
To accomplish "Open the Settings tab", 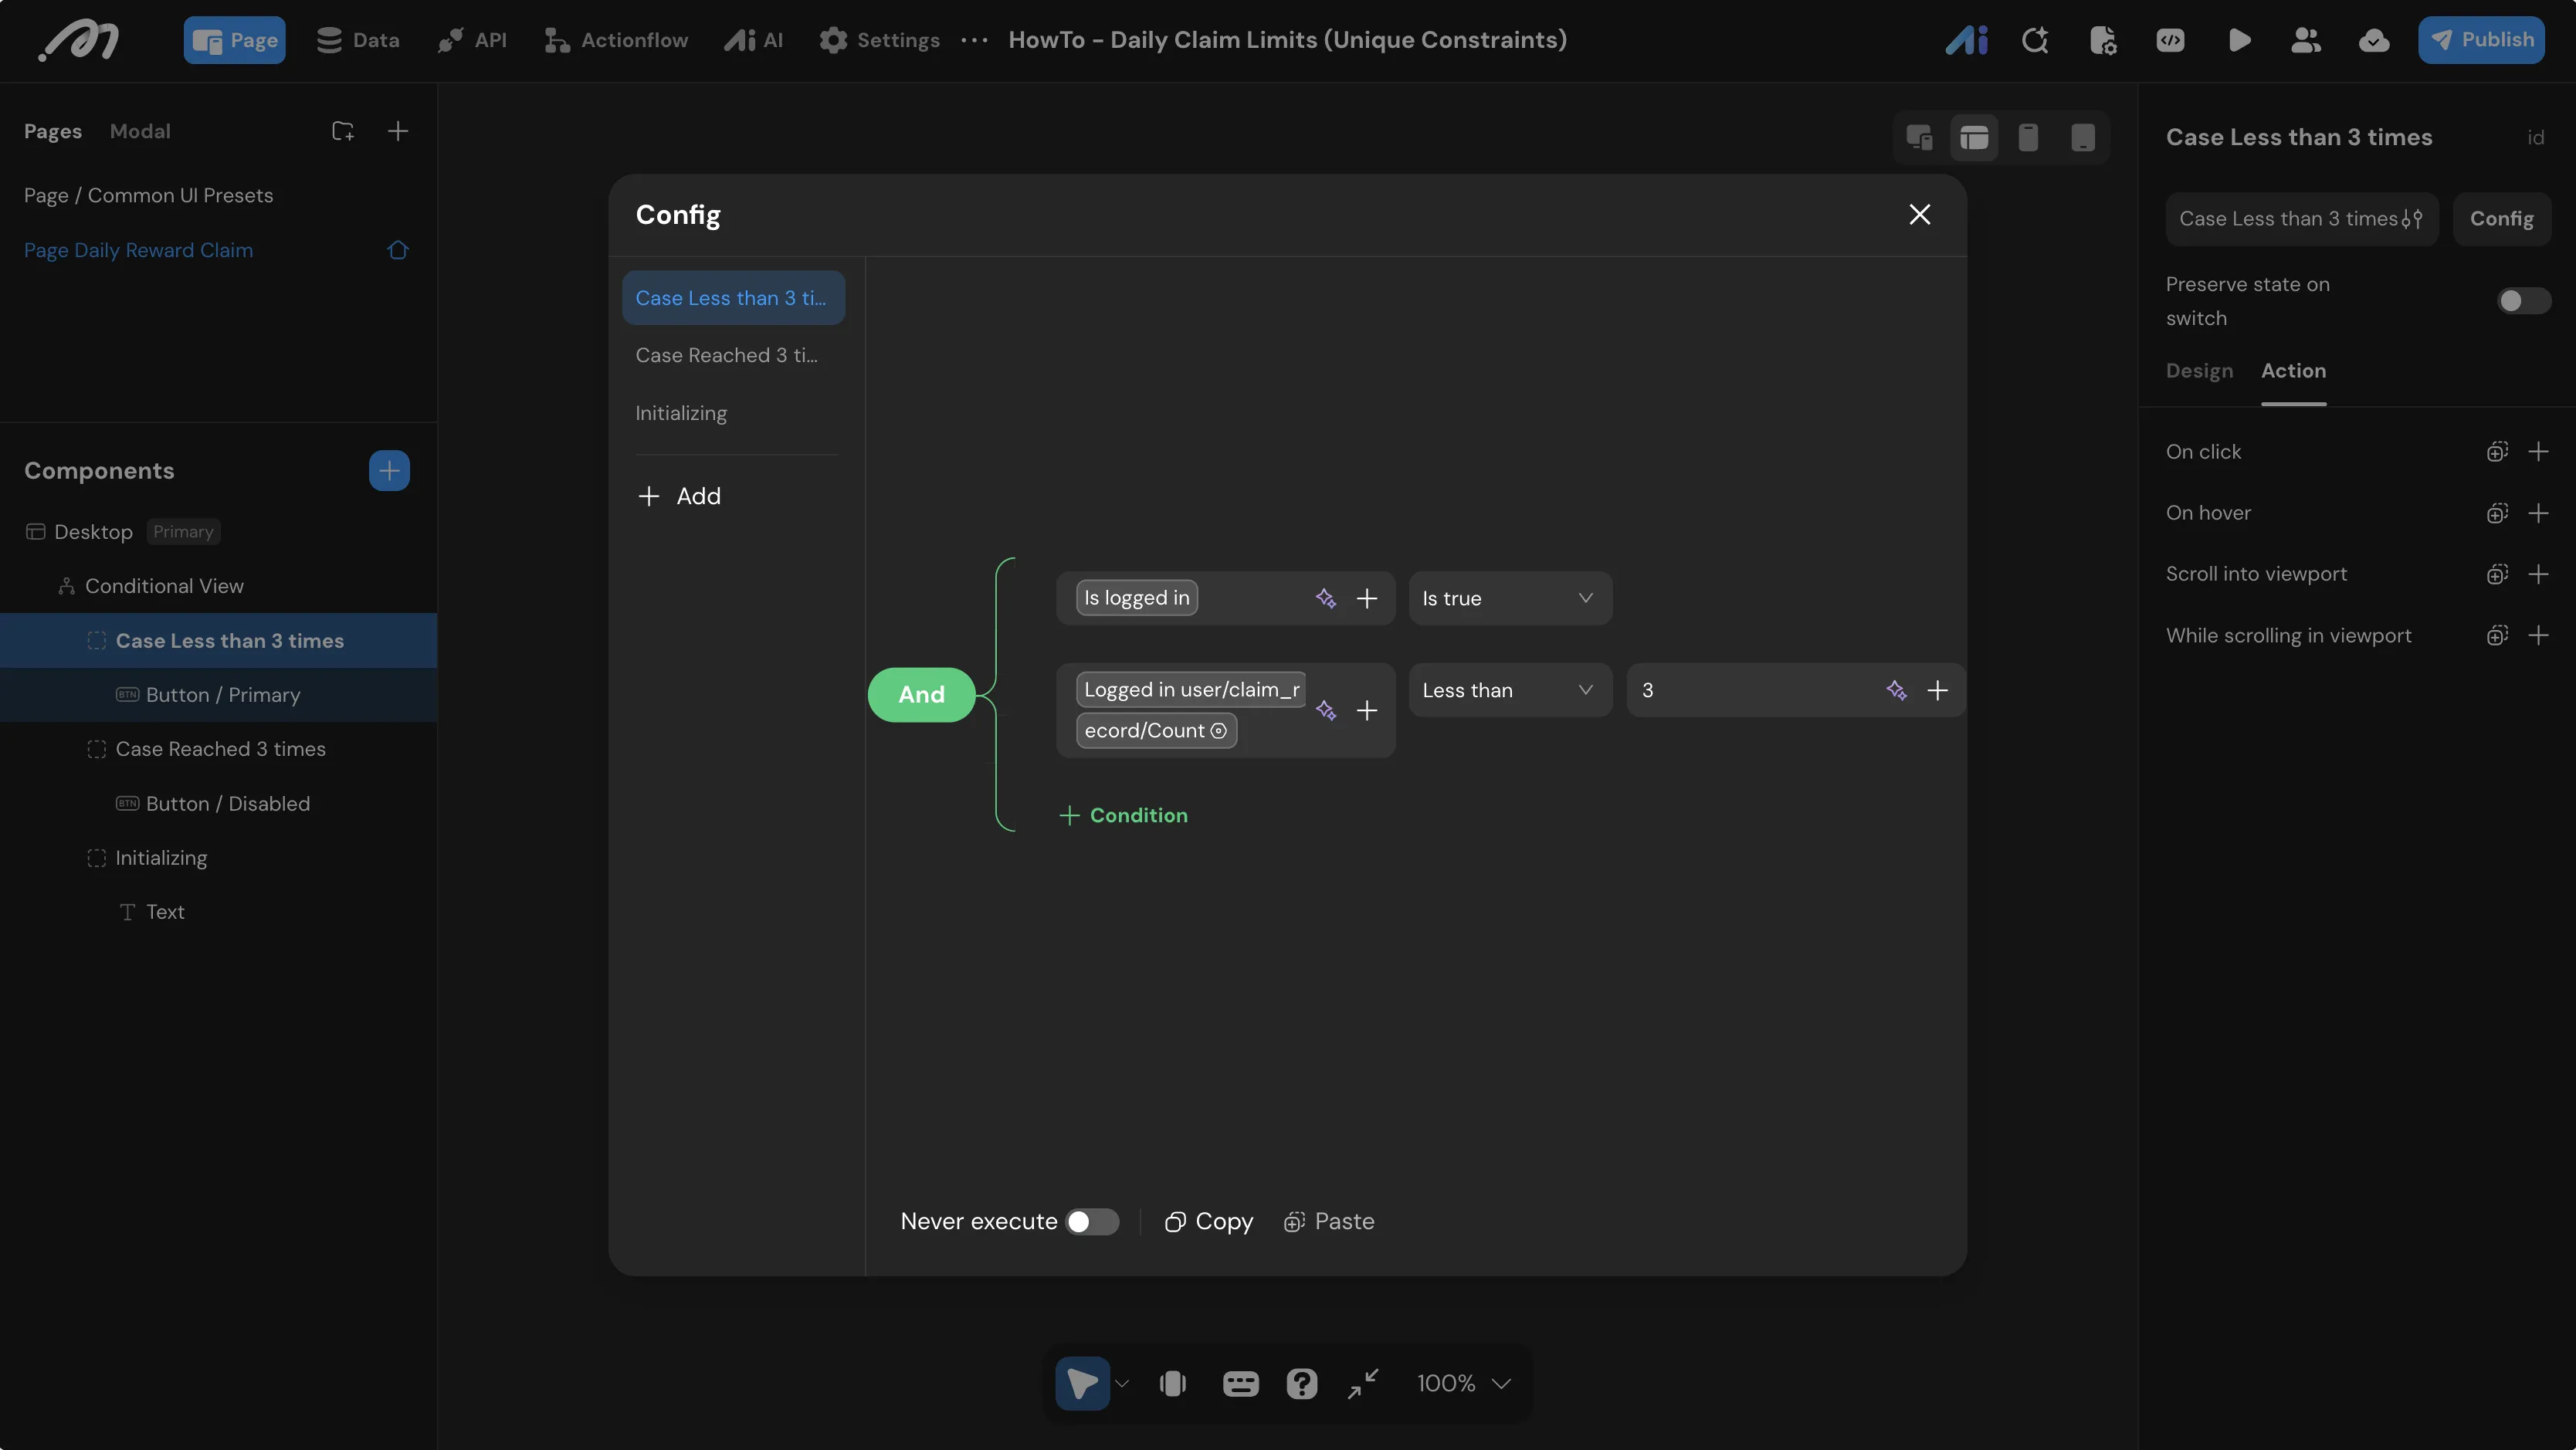I will (x=879, y=40).
